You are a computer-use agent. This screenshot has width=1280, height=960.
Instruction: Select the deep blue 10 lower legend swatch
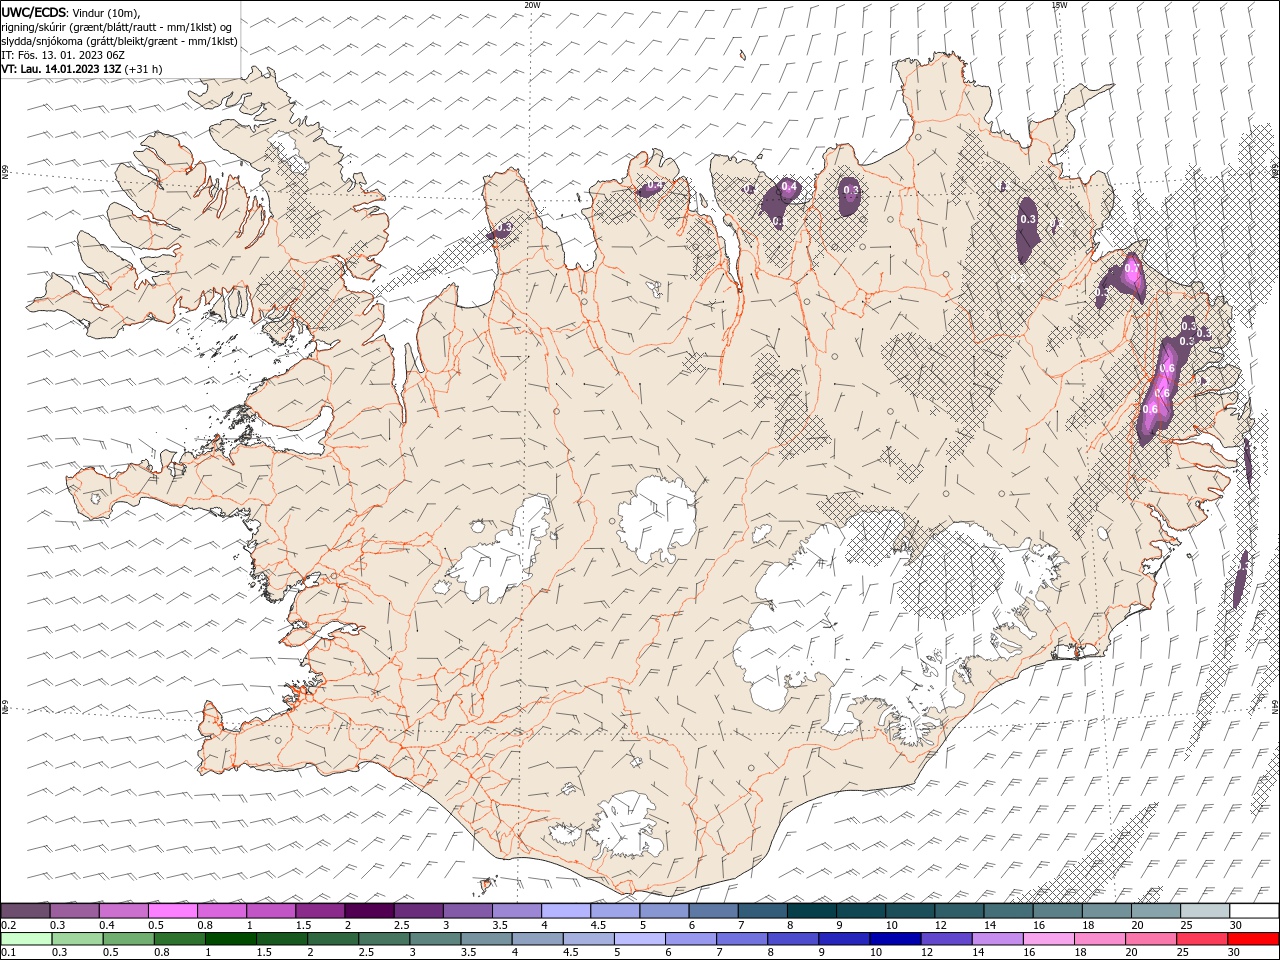pyautogui.click(x=895, y=938)
